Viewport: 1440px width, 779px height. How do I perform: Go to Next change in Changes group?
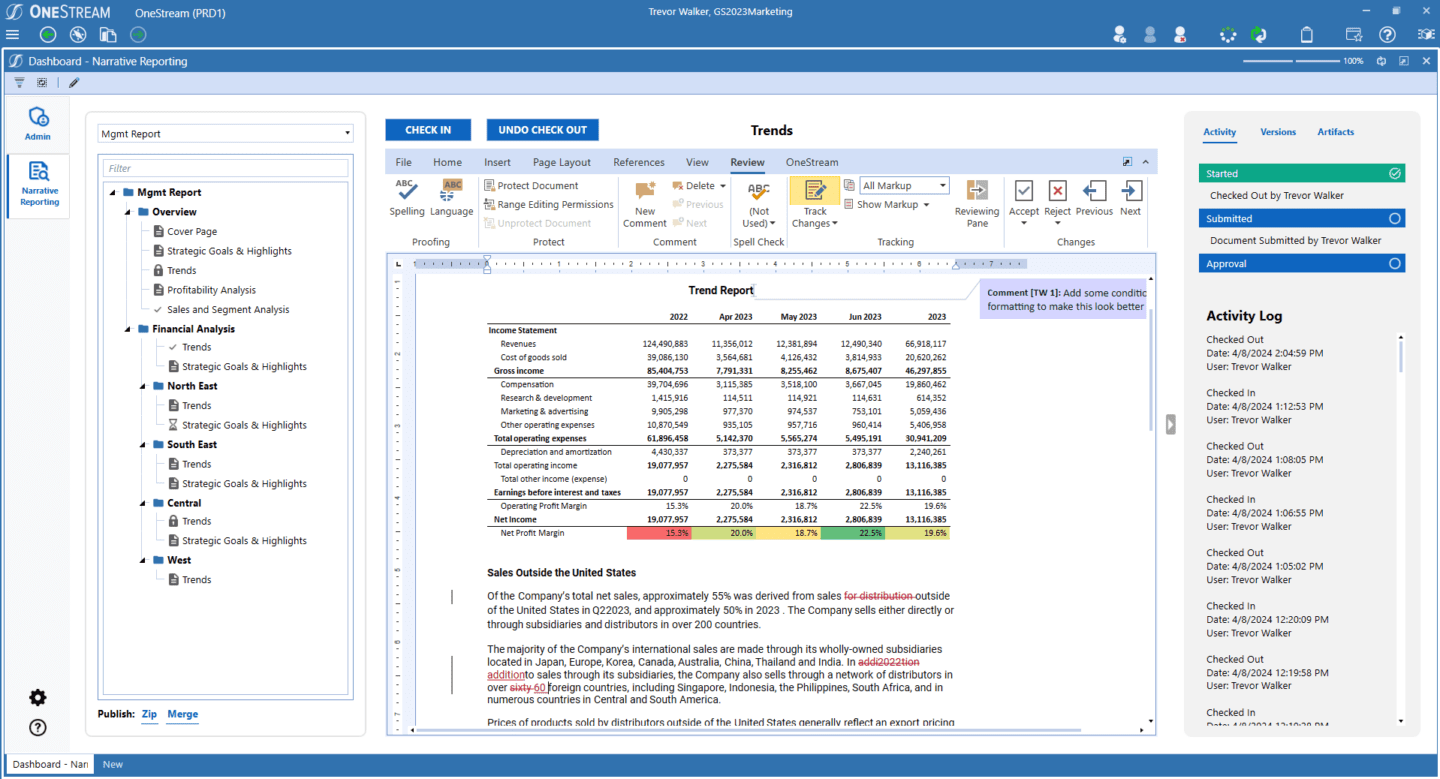pyautogui.click(x=1130, y=198)
